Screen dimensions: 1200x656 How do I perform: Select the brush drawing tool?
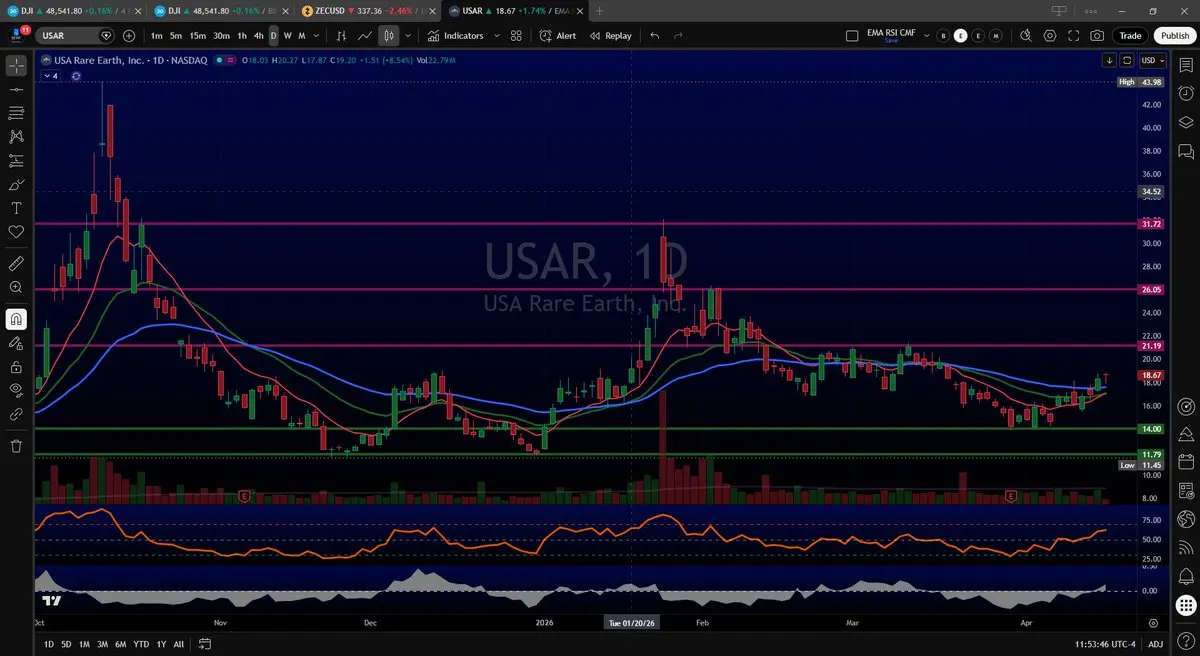pyautogui.click(x=16, y=185)
